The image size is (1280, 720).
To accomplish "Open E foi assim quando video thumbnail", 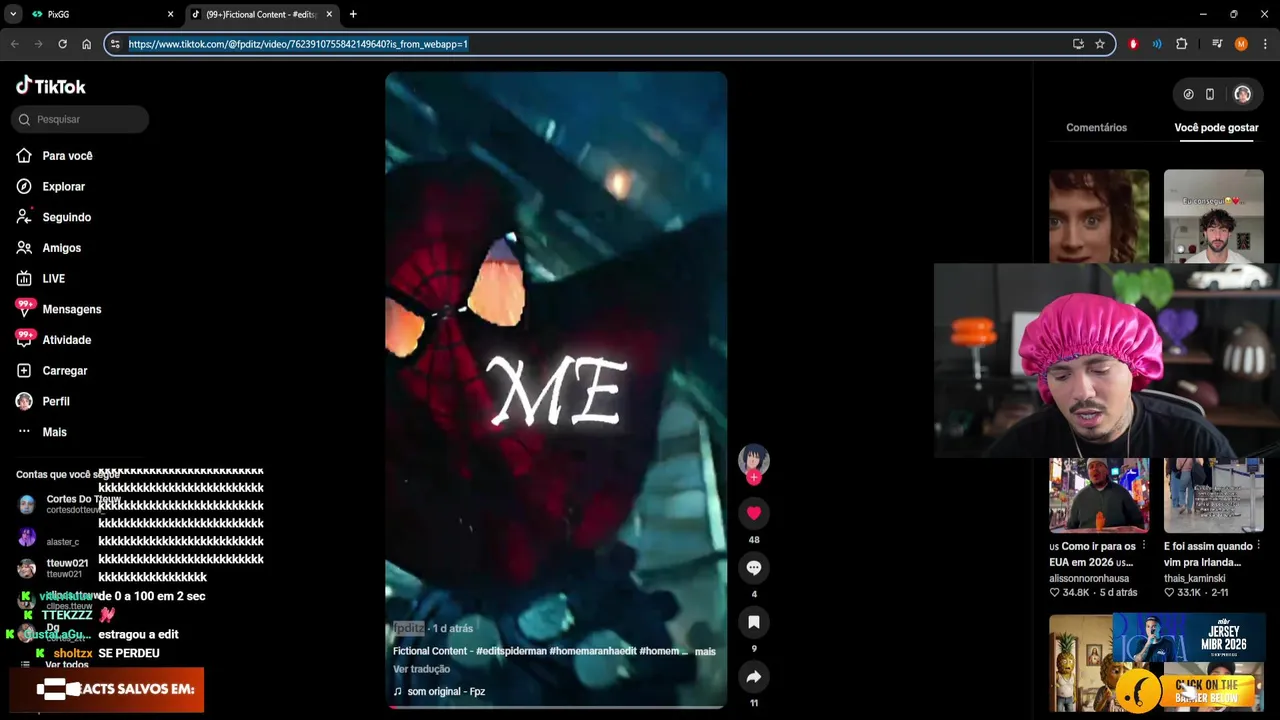I will [x=1213, y=495].
